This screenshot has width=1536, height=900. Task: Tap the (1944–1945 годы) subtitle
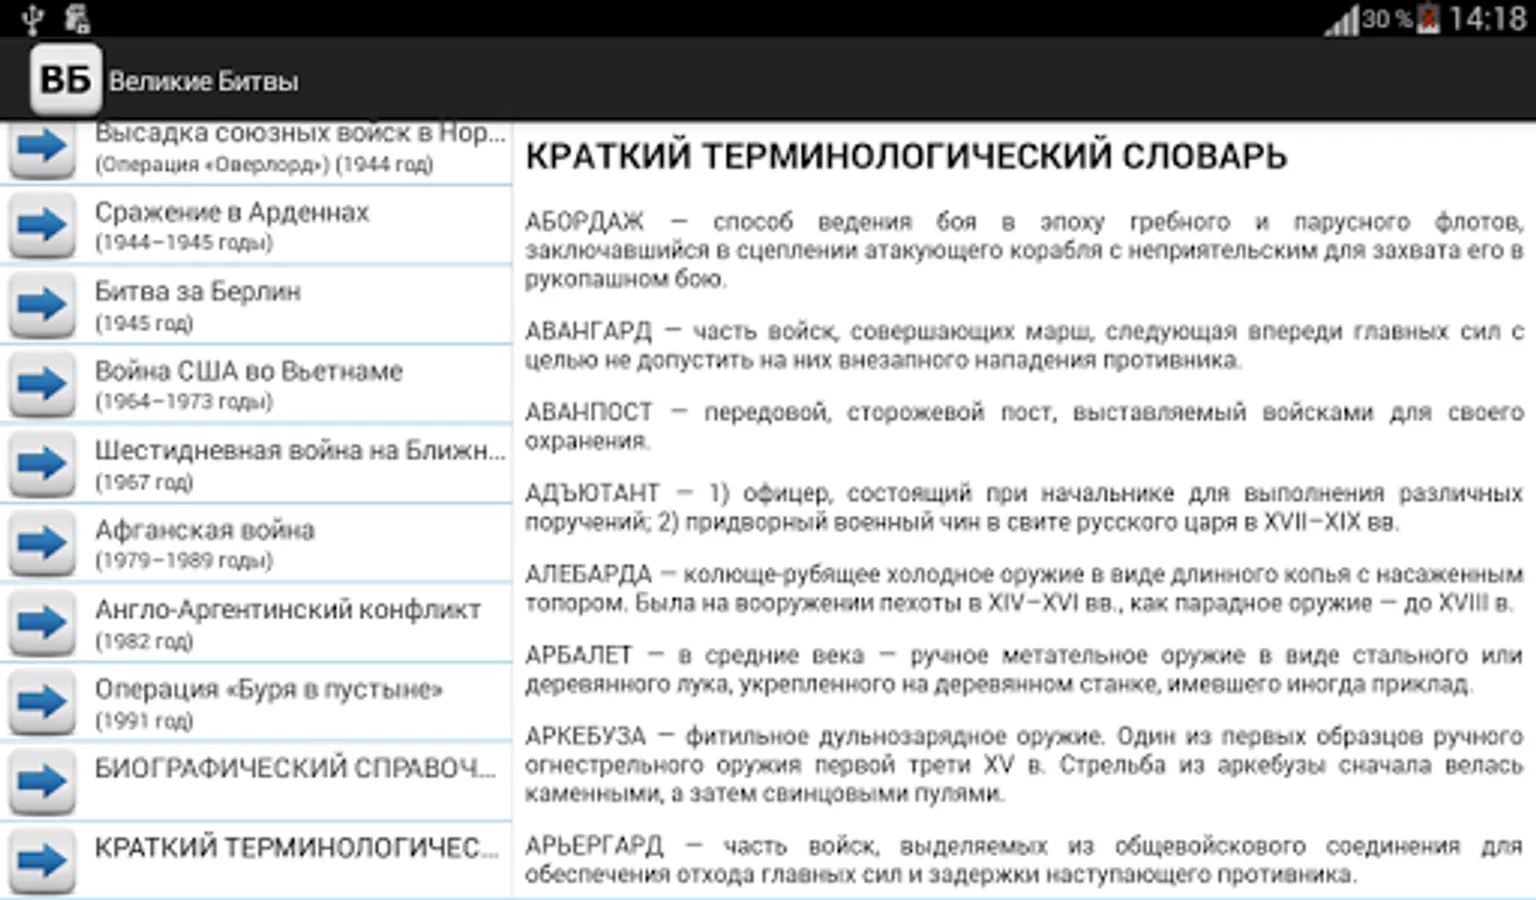coord(184,242)
